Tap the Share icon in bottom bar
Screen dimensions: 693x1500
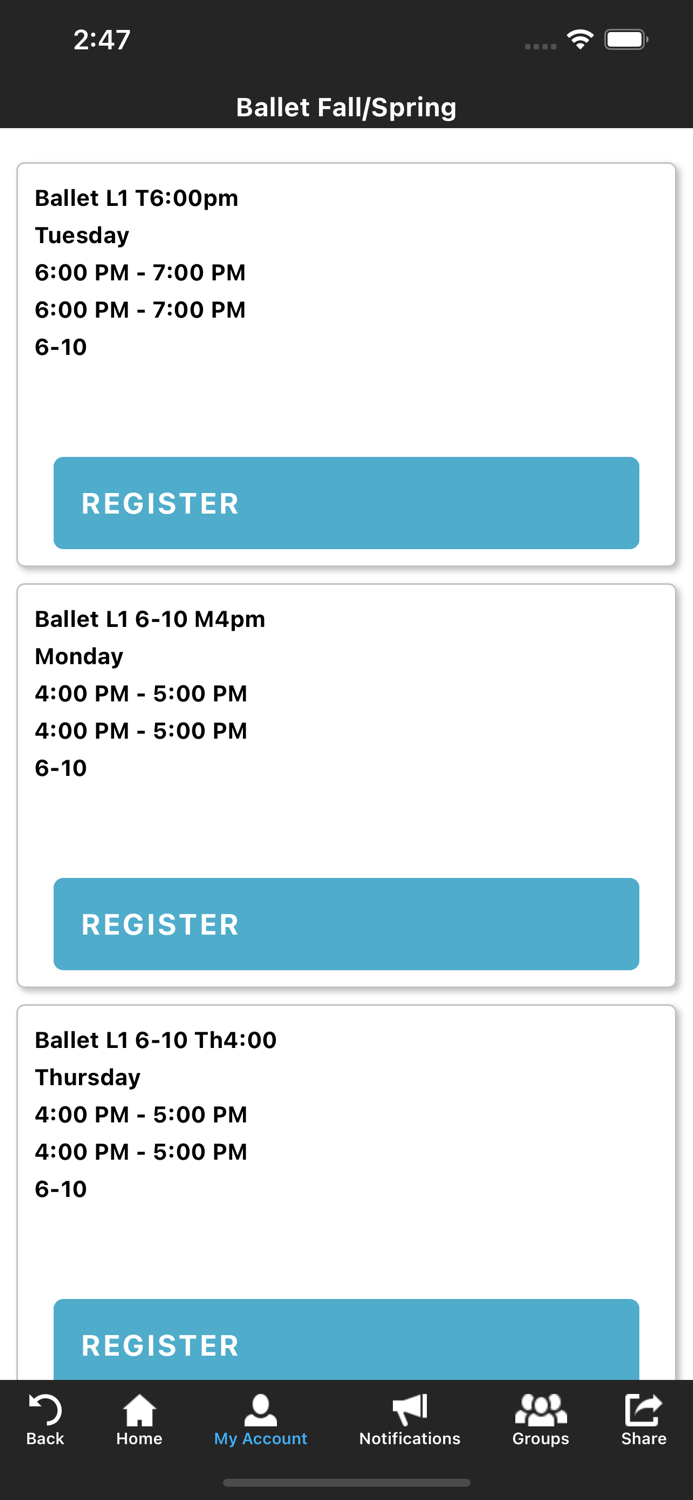click(641, 1412)
